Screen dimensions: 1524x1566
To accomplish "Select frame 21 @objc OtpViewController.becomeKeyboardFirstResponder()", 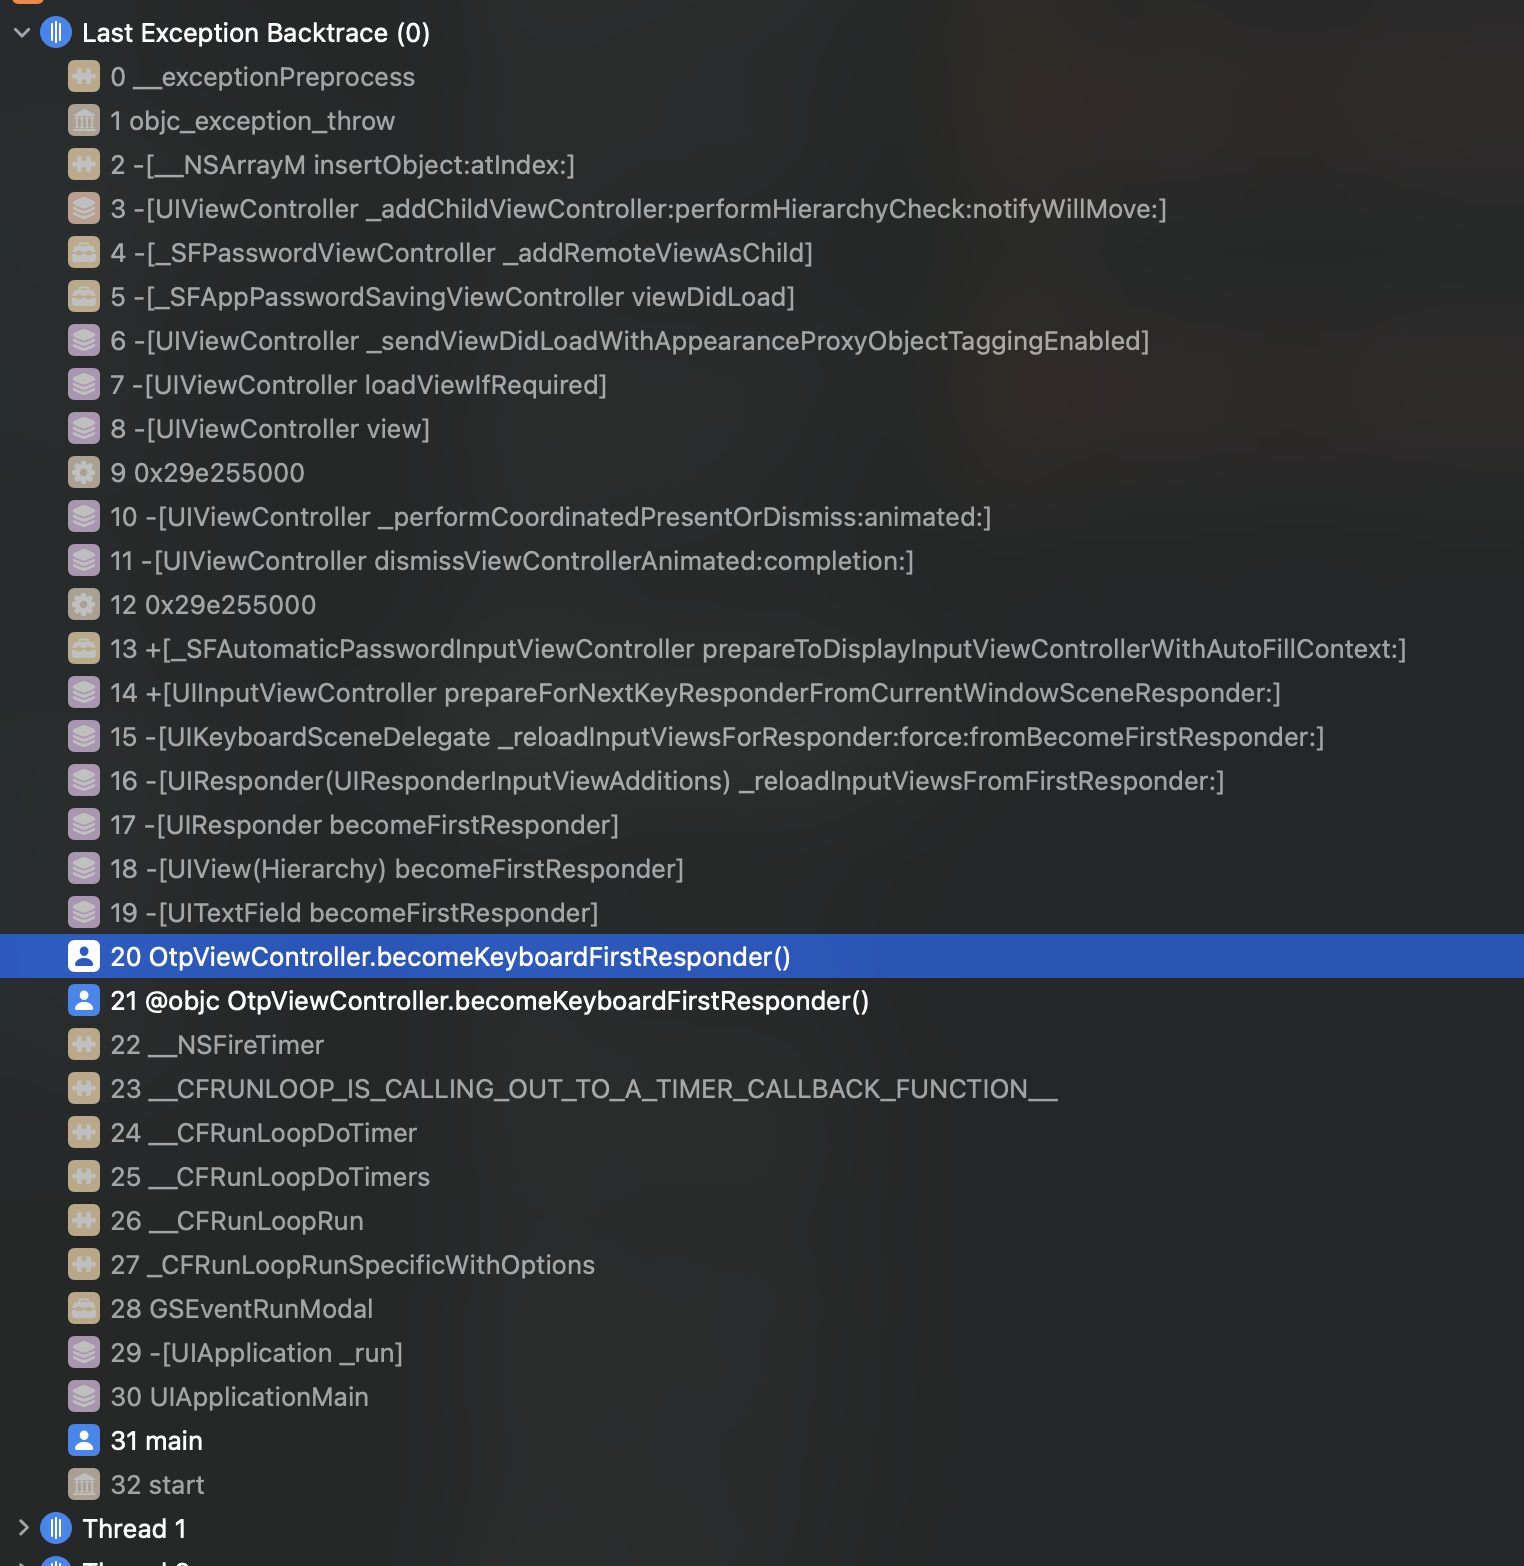I will coord(489,1001).
